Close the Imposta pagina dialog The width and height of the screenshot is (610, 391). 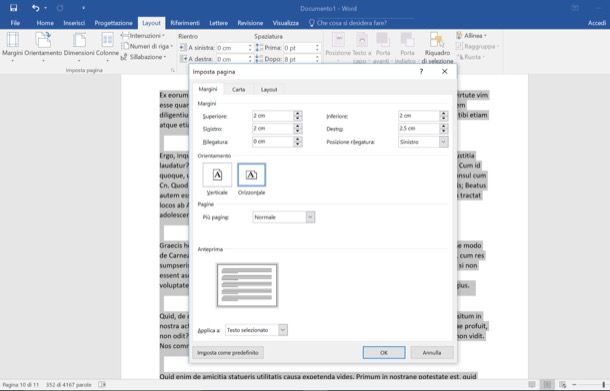tap(445, 71)
